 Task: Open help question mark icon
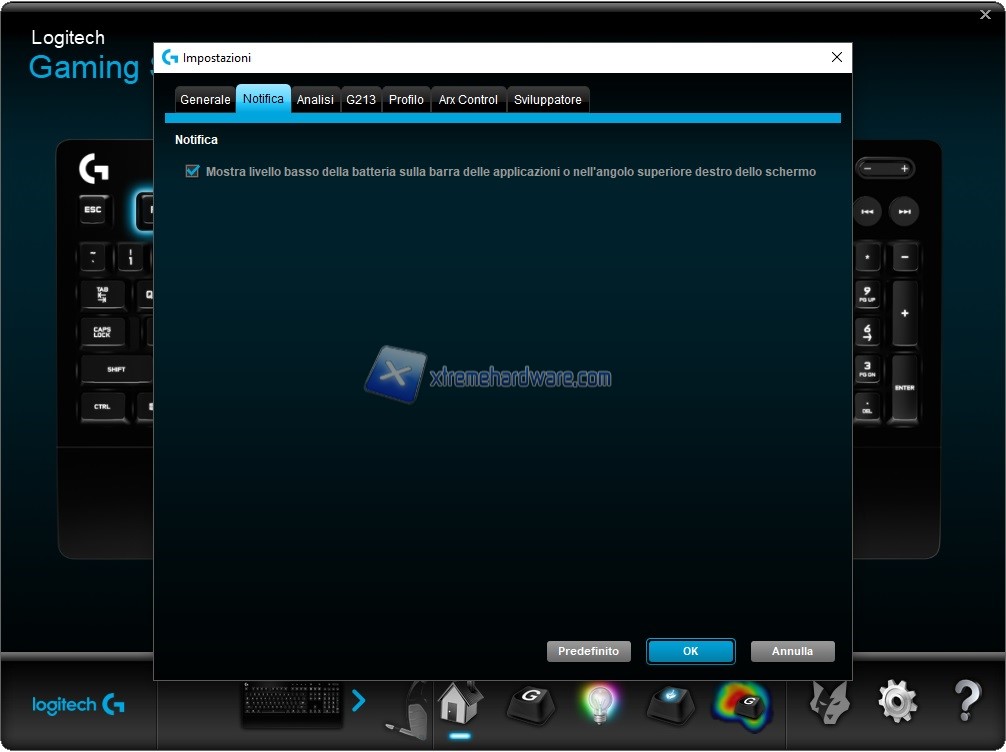pyautogui.click(x=966, y=702)
